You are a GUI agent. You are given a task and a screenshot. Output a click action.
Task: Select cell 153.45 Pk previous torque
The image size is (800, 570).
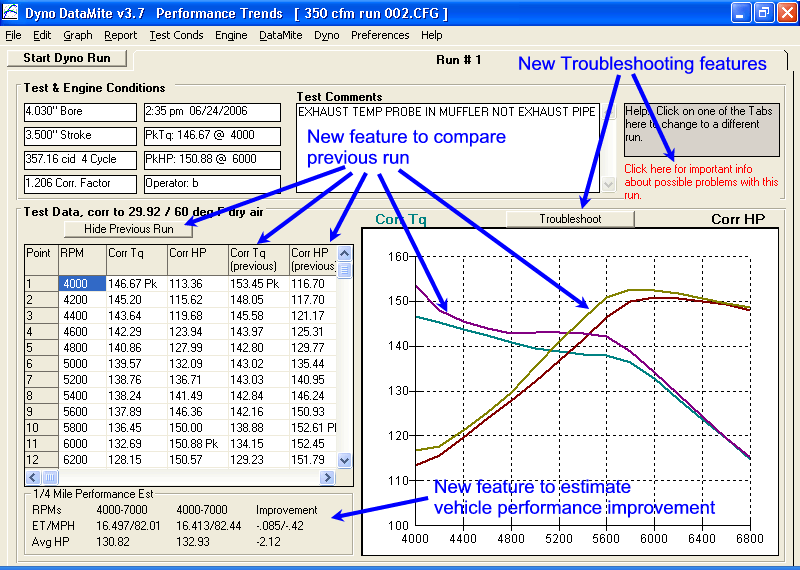coord(259,284)
